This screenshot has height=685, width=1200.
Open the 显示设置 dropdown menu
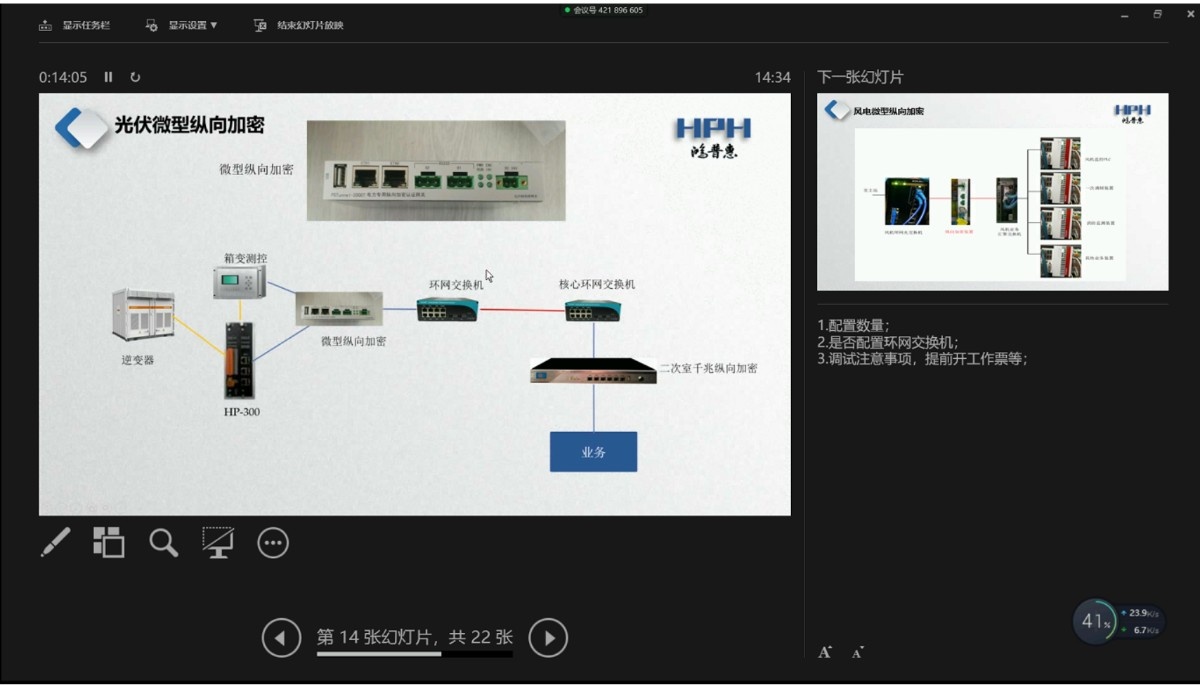pyautogui.click(x=181, y=25)
